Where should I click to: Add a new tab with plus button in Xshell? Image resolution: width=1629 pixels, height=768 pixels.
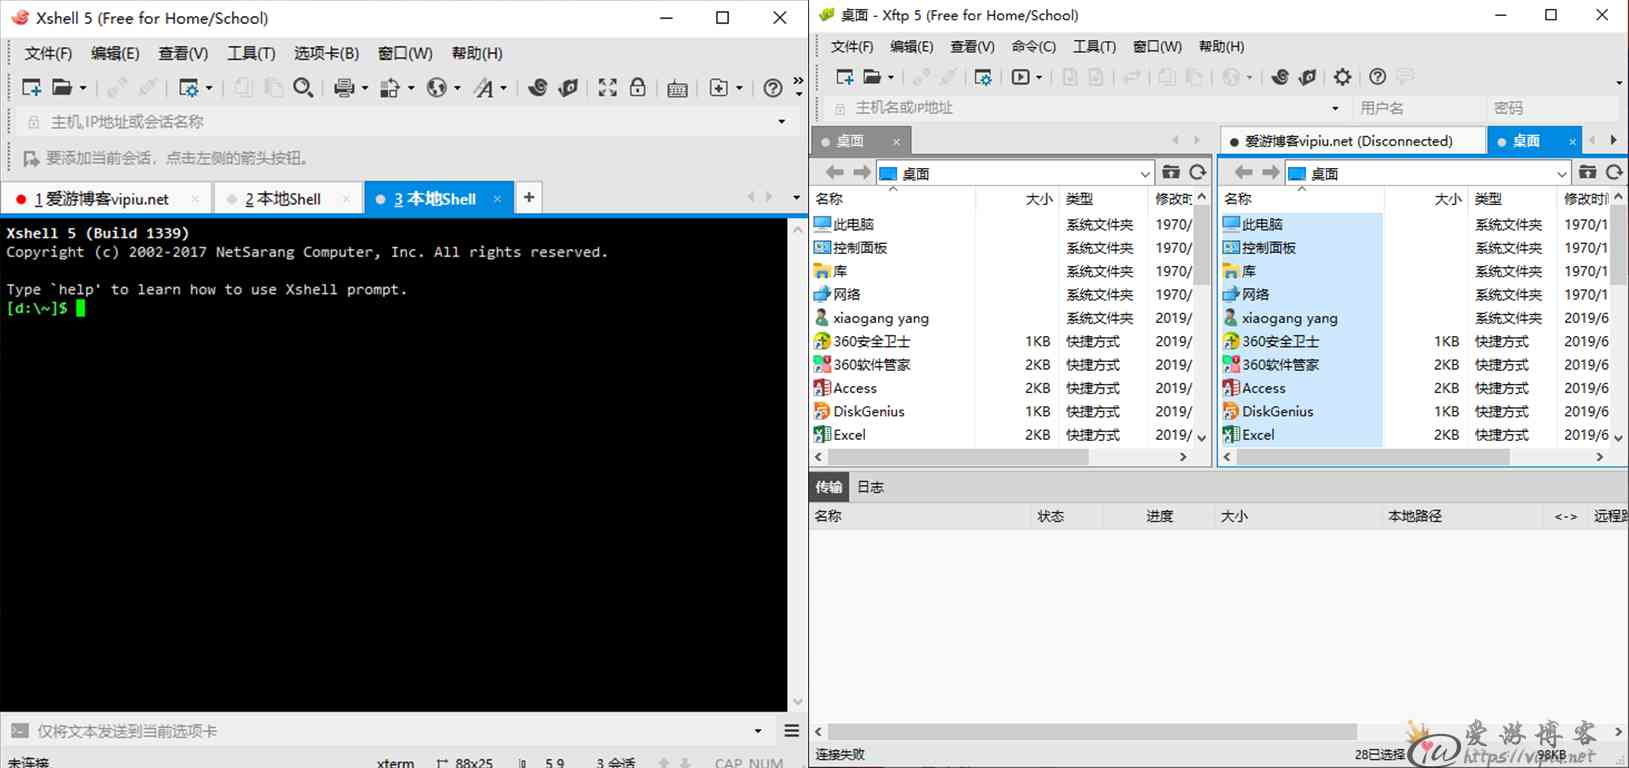pyautogui.click(x=529, y=198)
